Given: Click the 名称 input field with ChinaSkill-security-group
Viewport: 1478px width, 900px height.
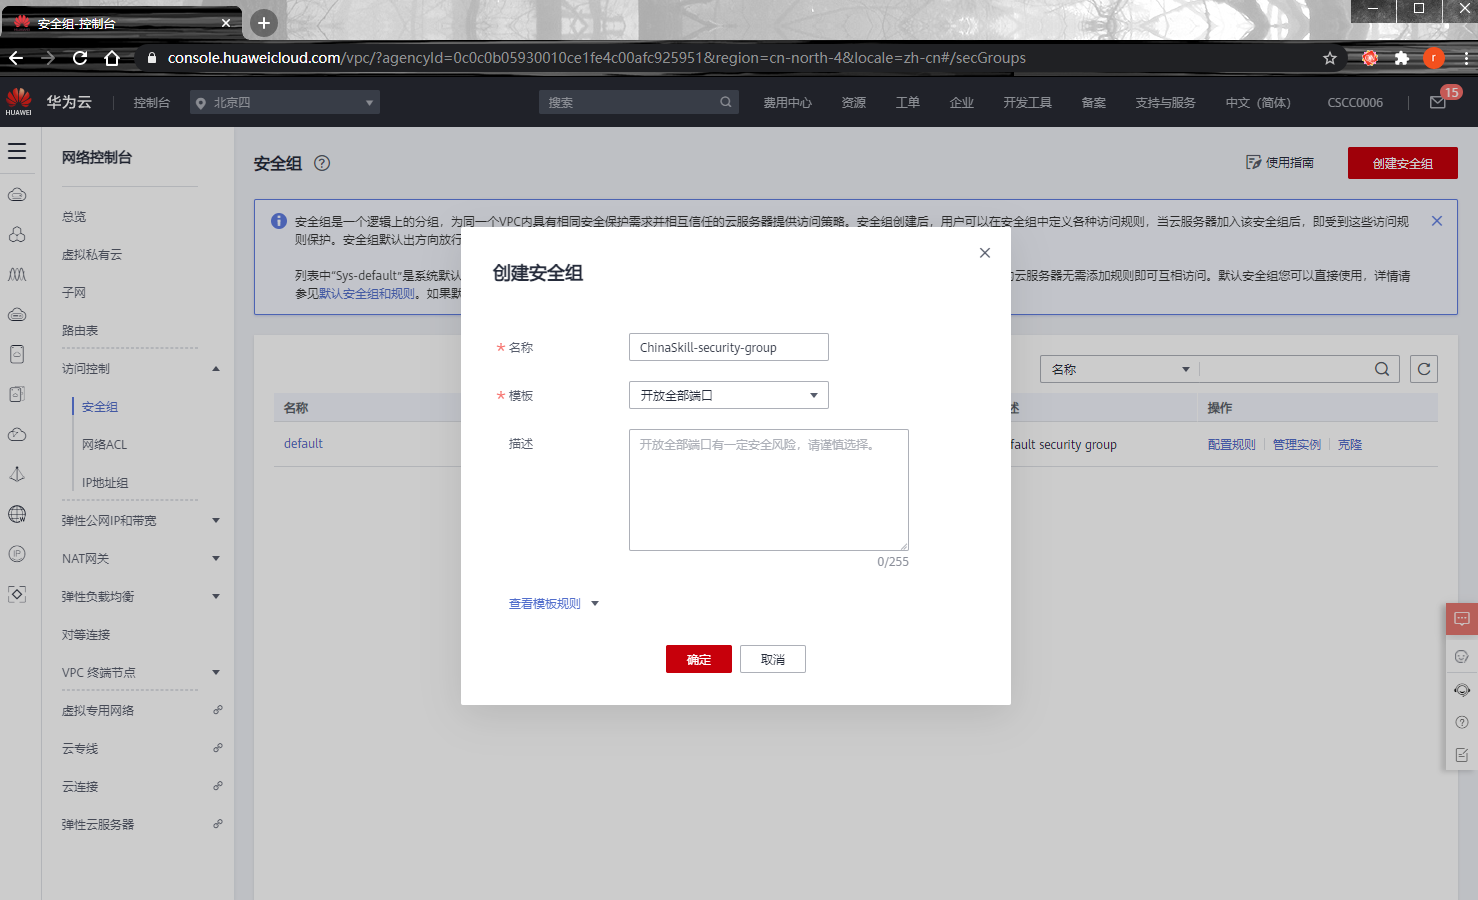Looking at the screenshot, I should click(x=729, y=347).
